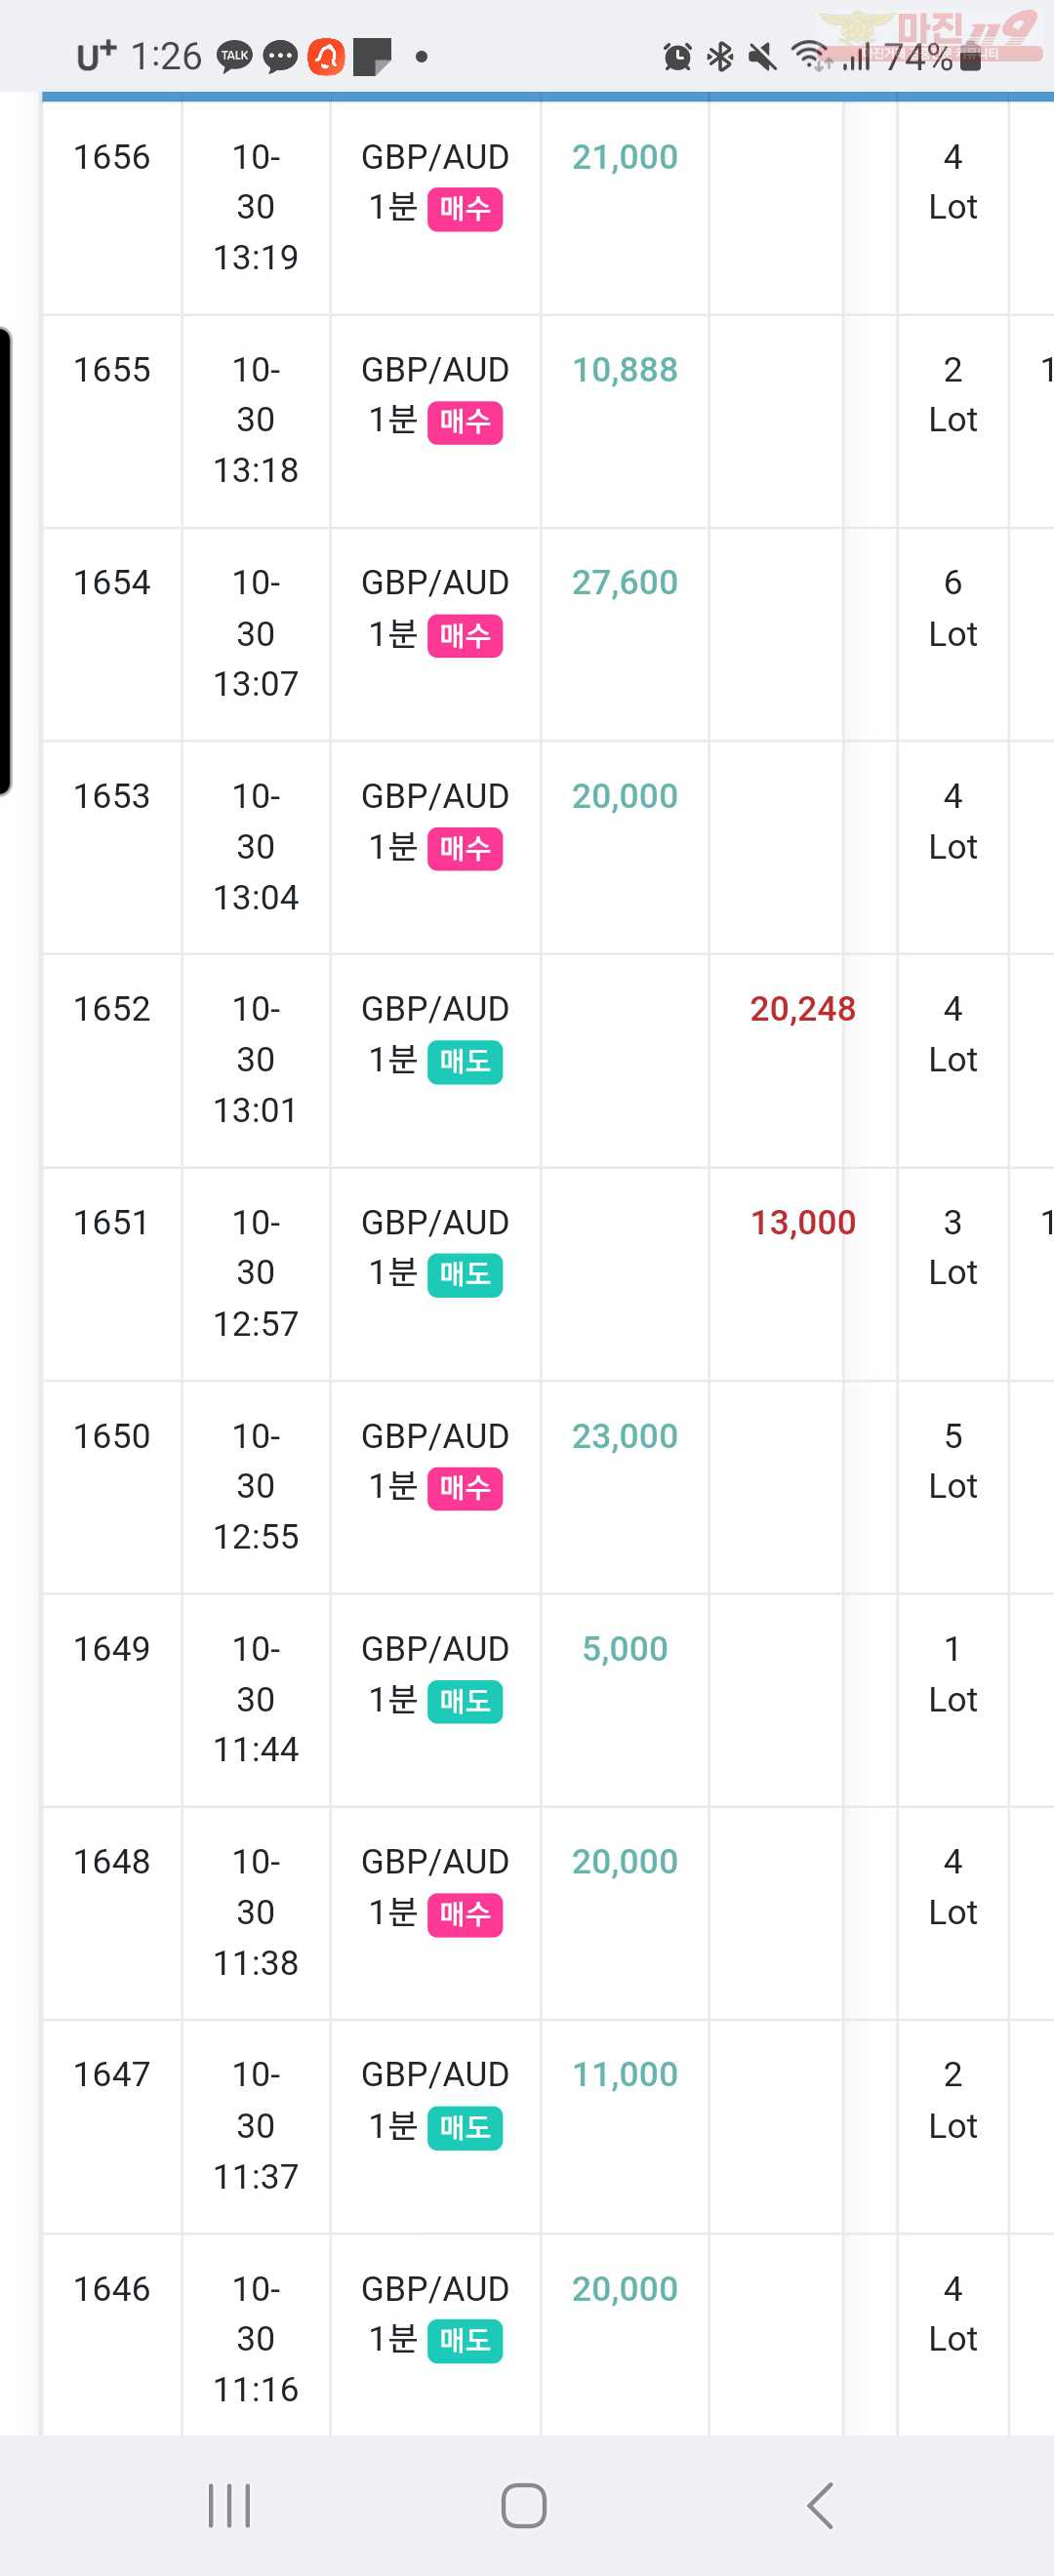The height and width of the screenshot is (2576, 1054).
Task: Tap the muted sound status icon
Action: 762,57
